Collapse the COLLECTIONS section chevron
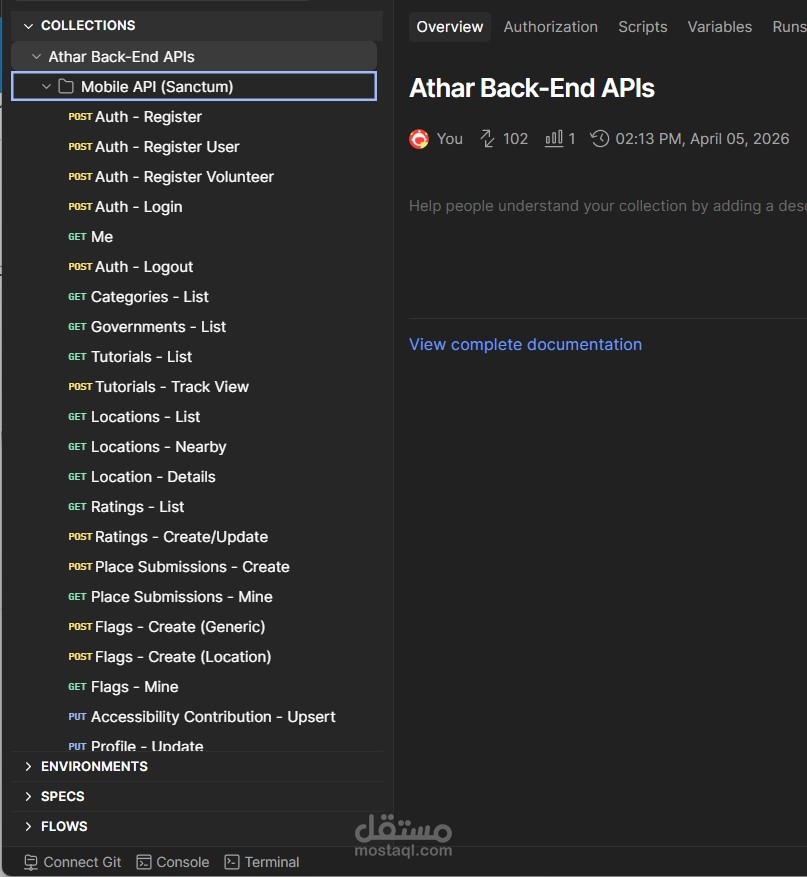 (29, 26)
